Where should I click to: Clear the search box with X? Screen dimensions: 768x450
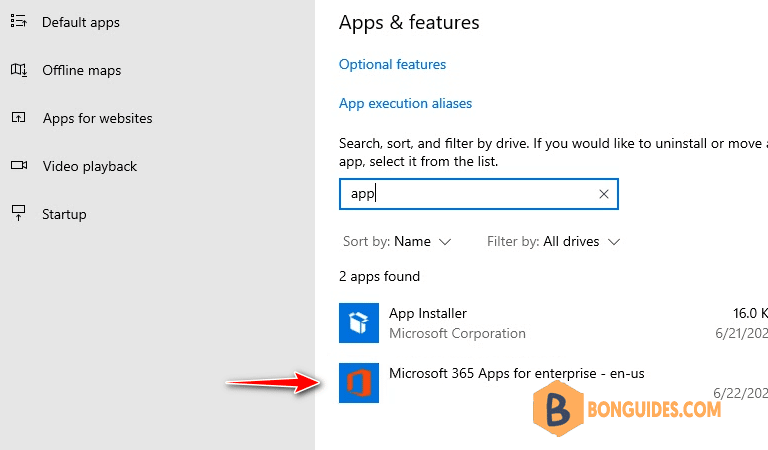pos(603,194)
